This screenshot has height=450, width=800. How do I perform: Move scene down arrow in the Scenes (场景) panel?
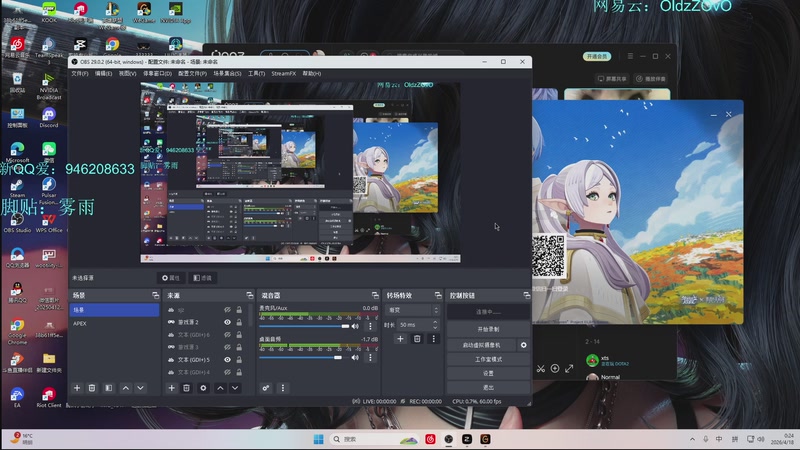(x=140, y=388)
